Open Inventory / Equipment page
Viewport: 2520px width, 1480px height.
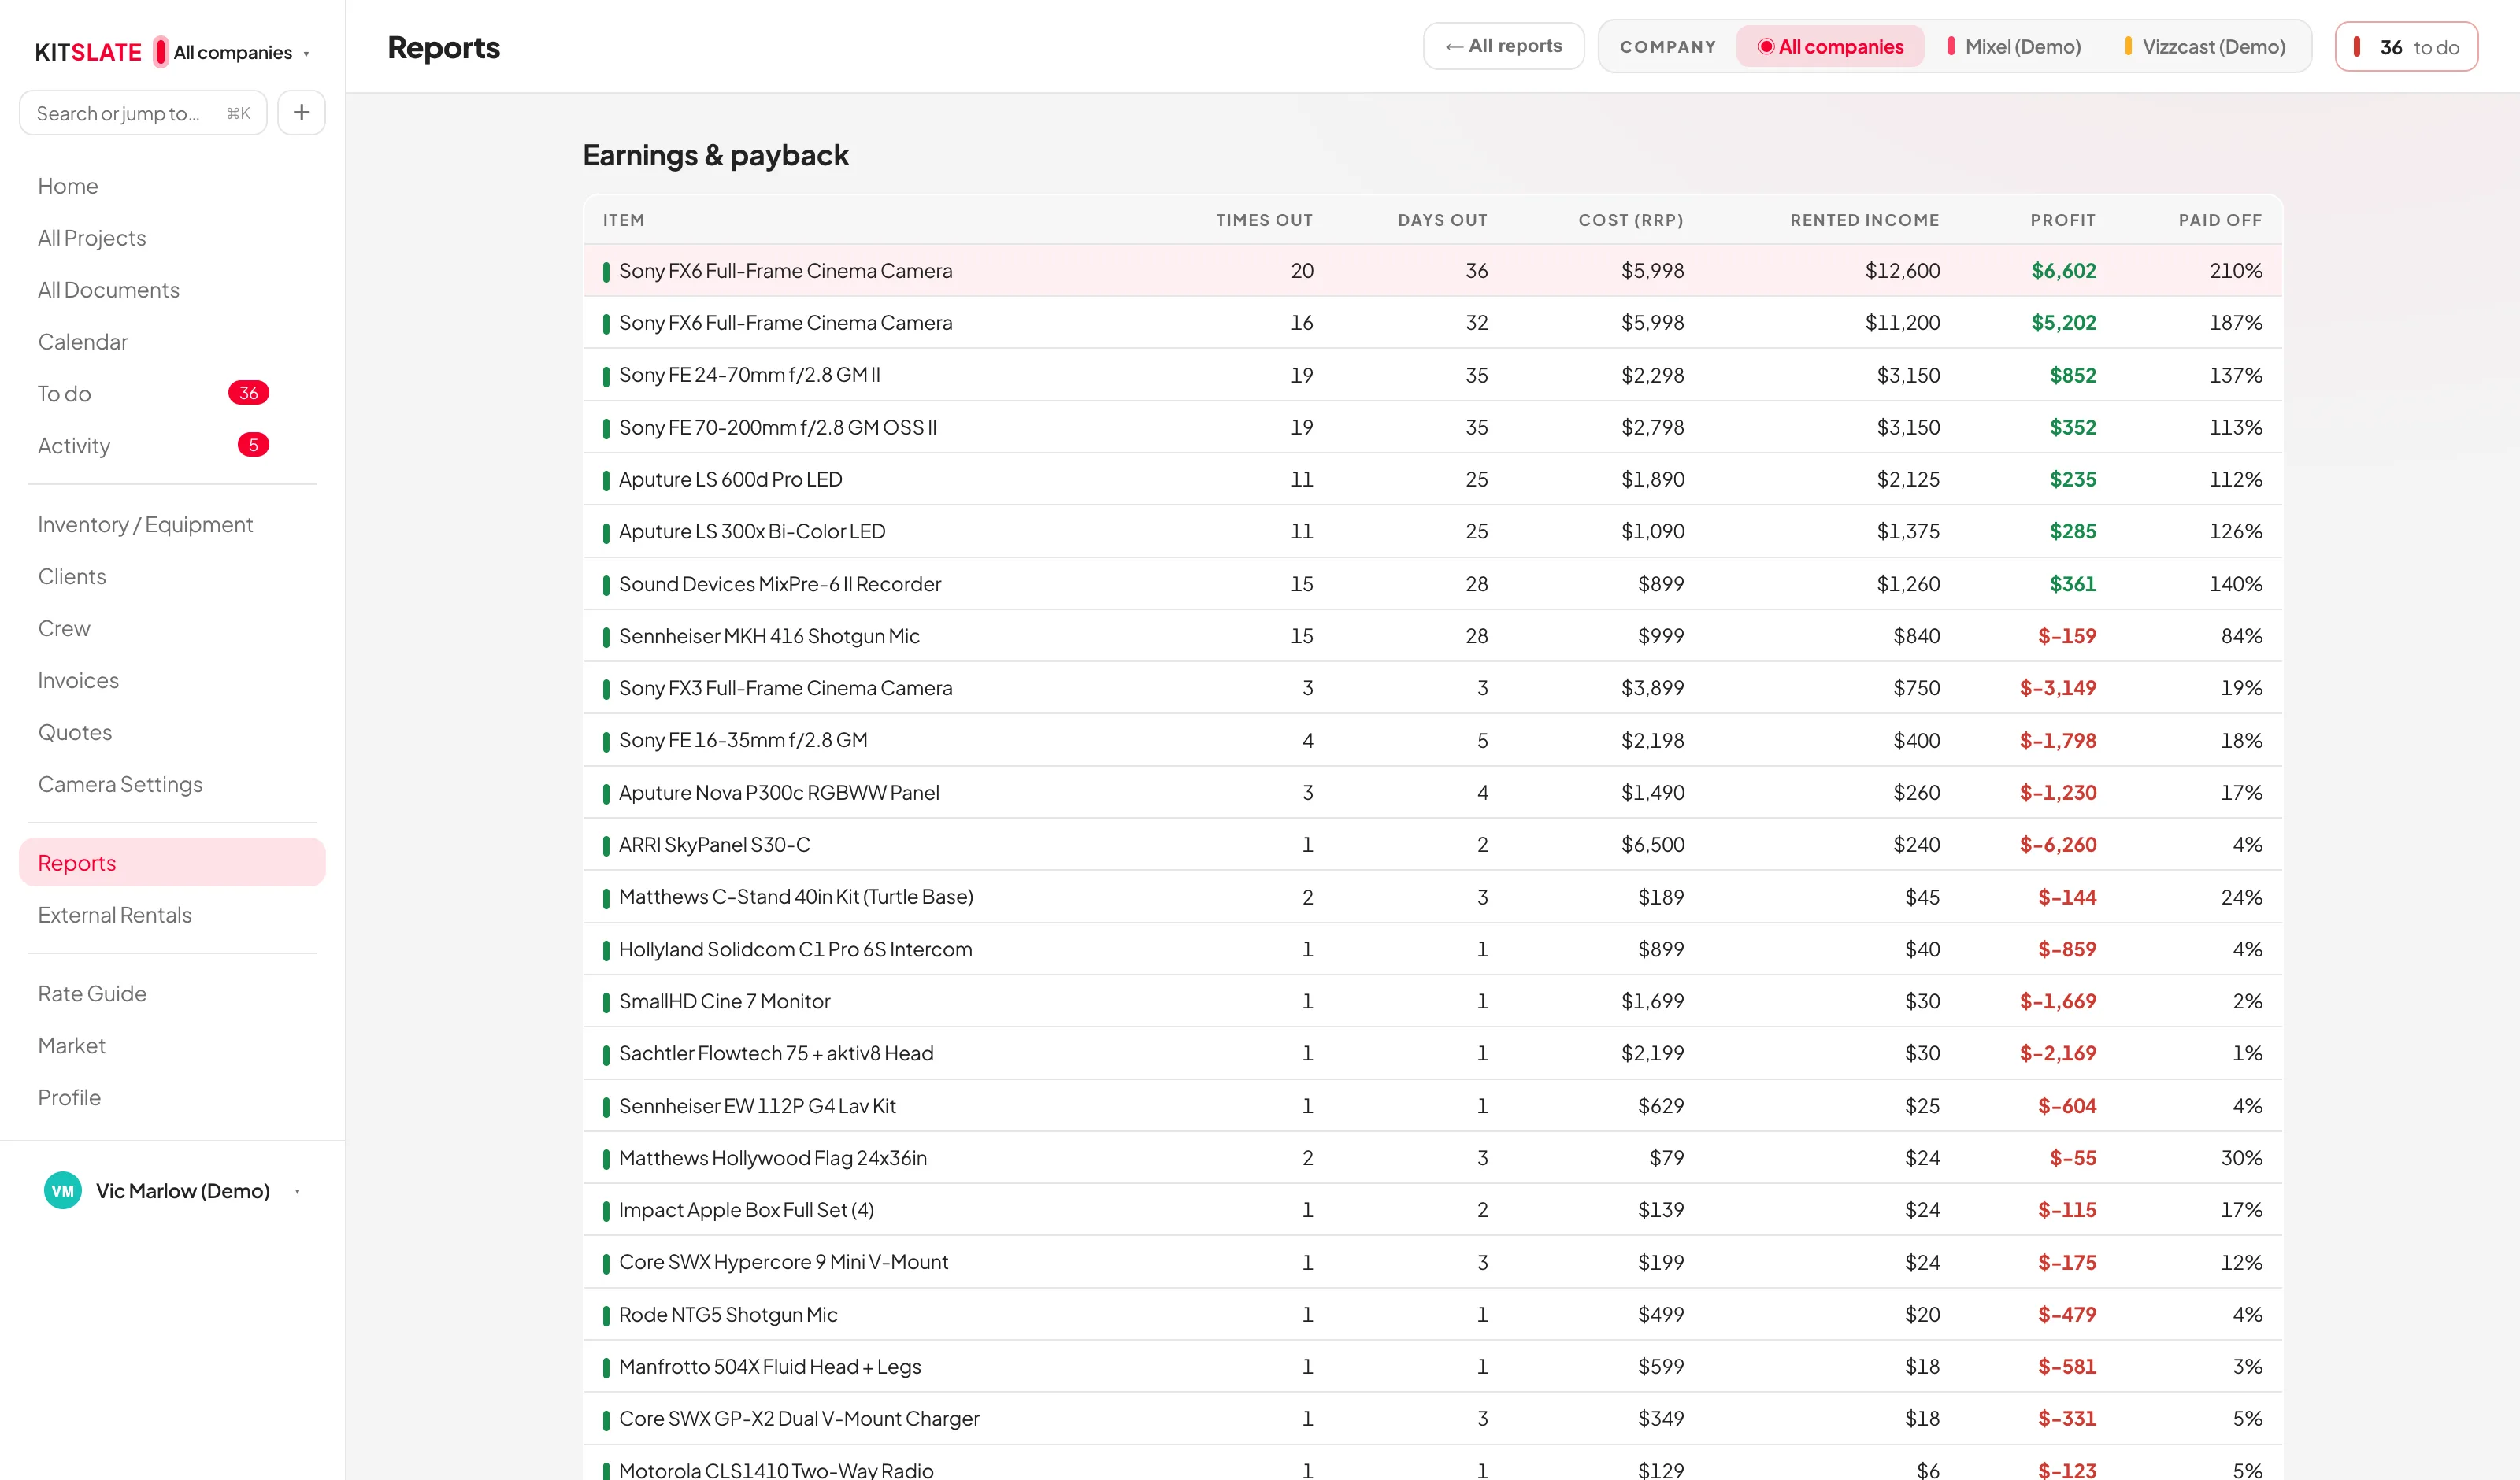tap(145, 525)
